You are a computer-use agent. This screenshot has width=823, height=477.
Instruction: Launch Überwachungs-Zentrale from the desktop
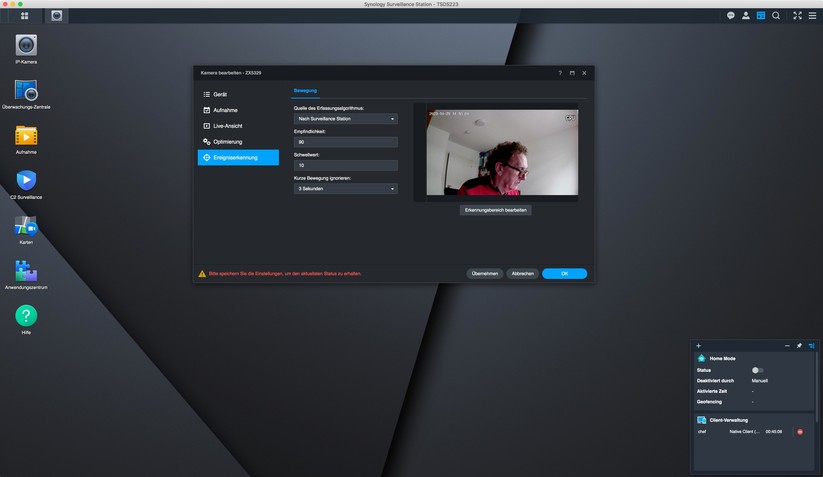(26, 90)
